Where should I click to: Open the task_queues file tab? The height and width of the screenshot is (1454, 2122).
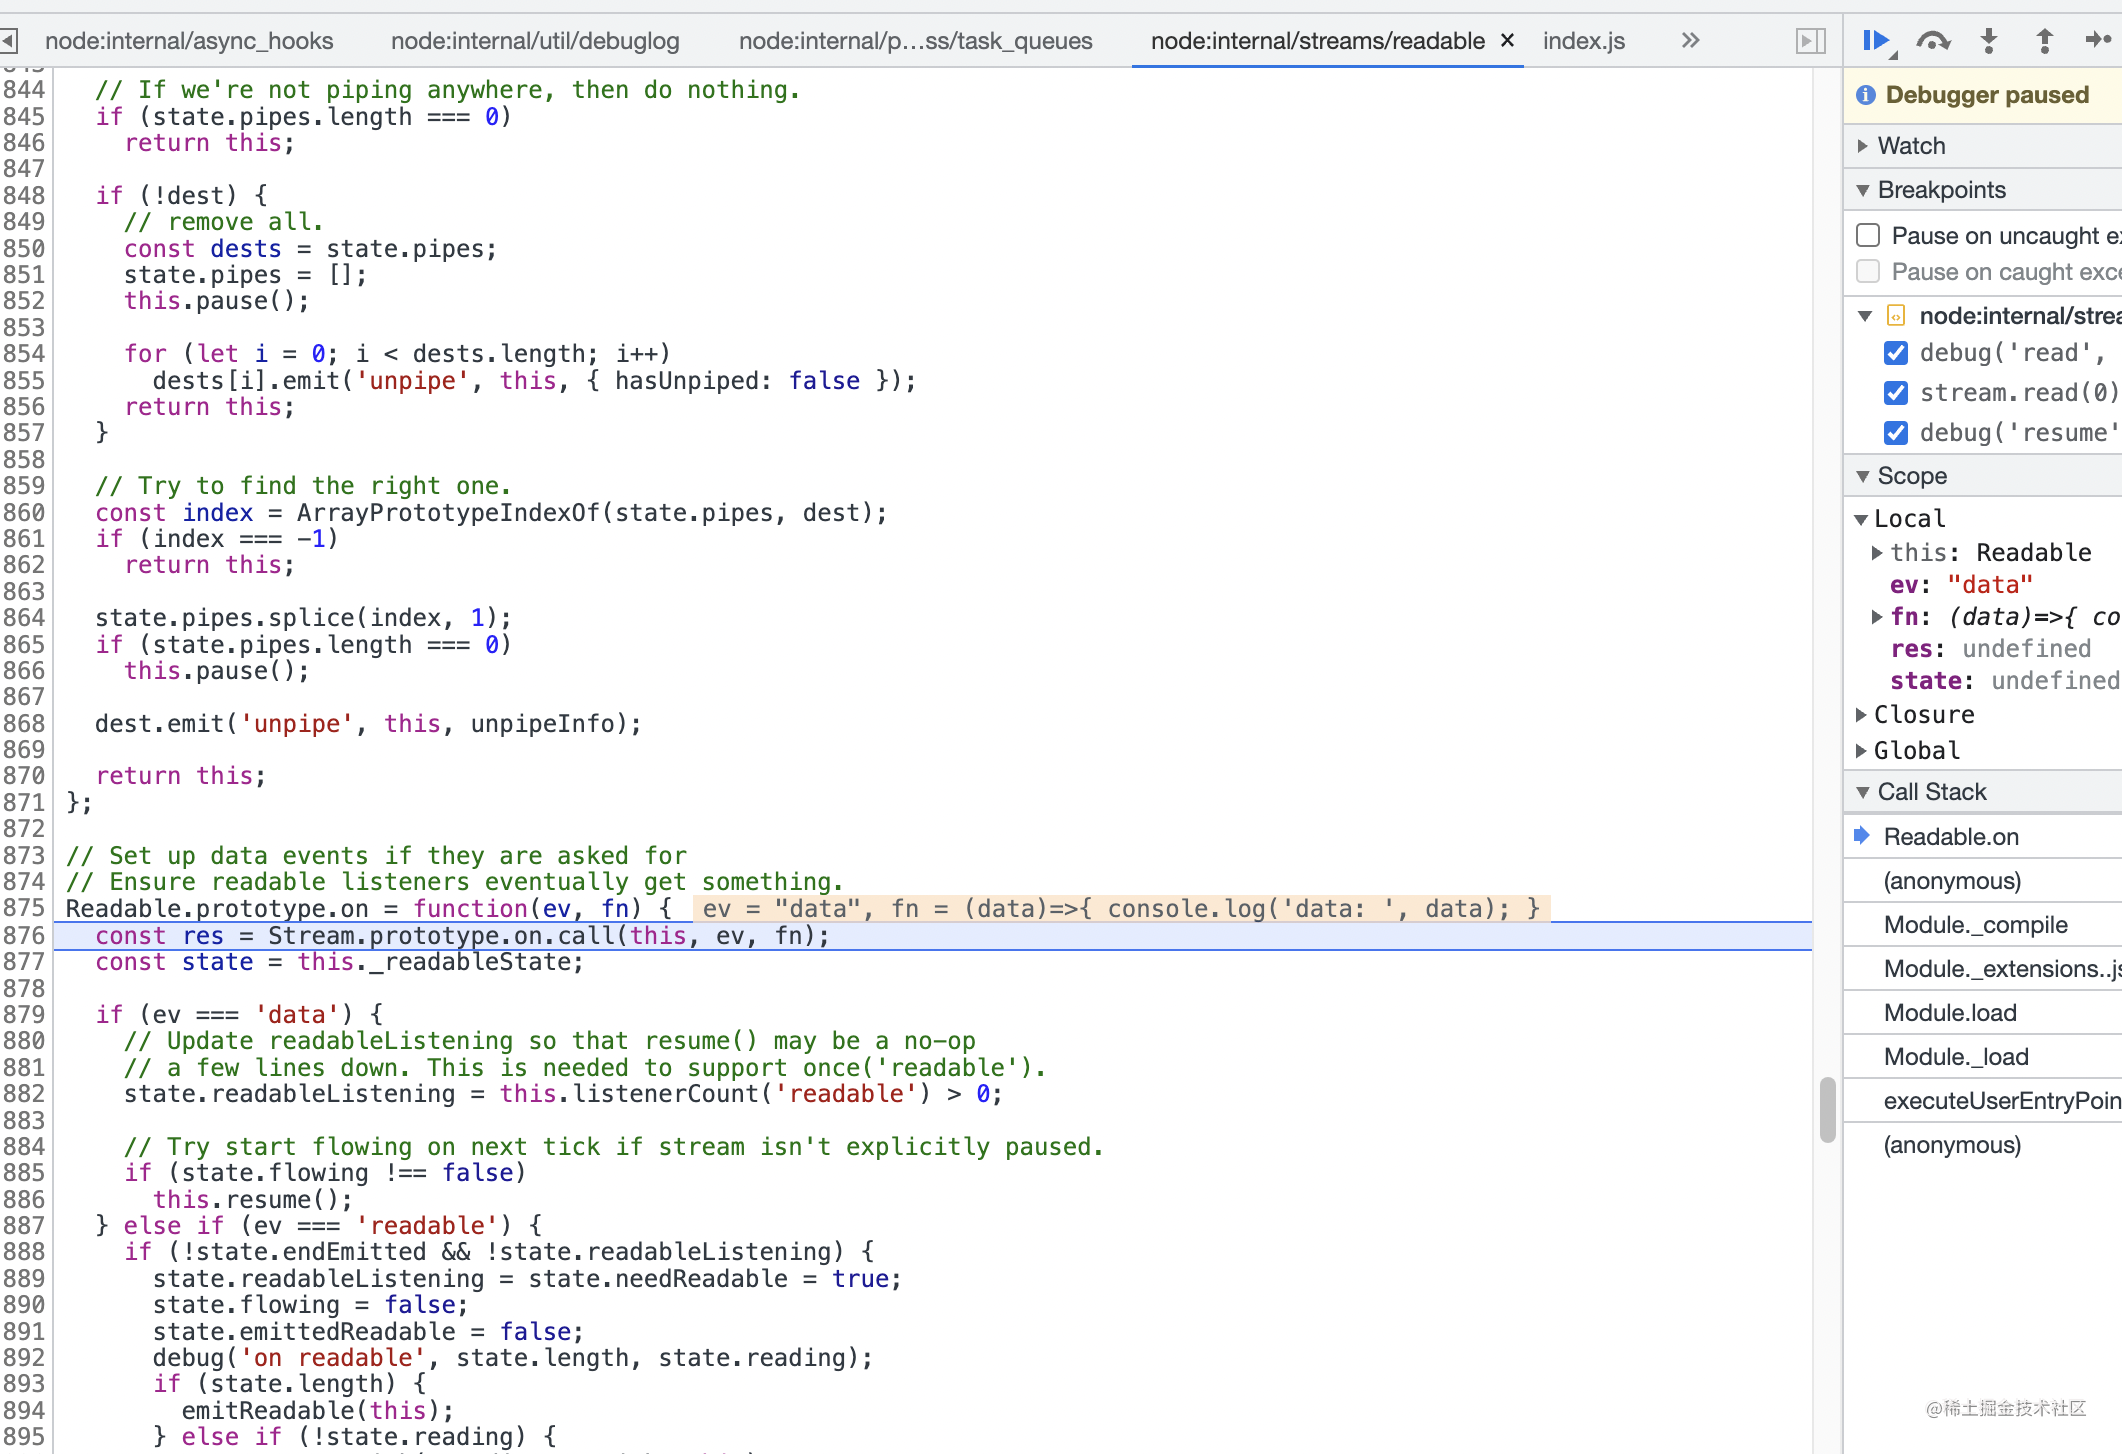915,41
